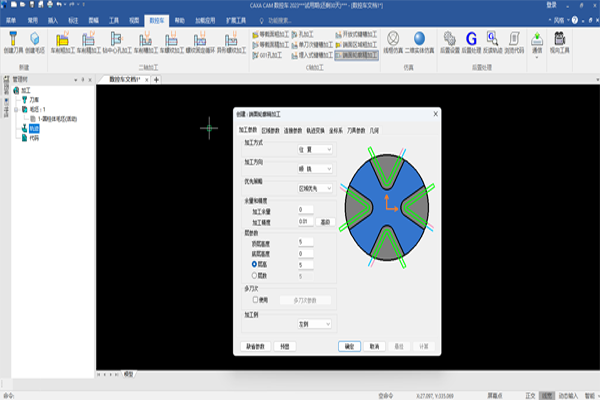Open the 加工方式 dropdown
Viewport: 600px width, 400px height.
pos(316,147)
